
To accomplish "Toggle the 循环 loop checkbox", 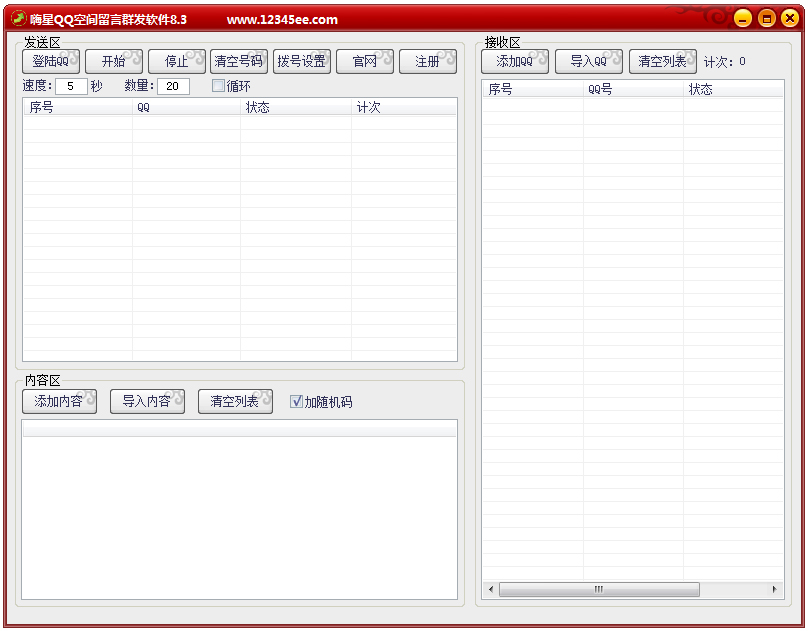I will point(218,86).
